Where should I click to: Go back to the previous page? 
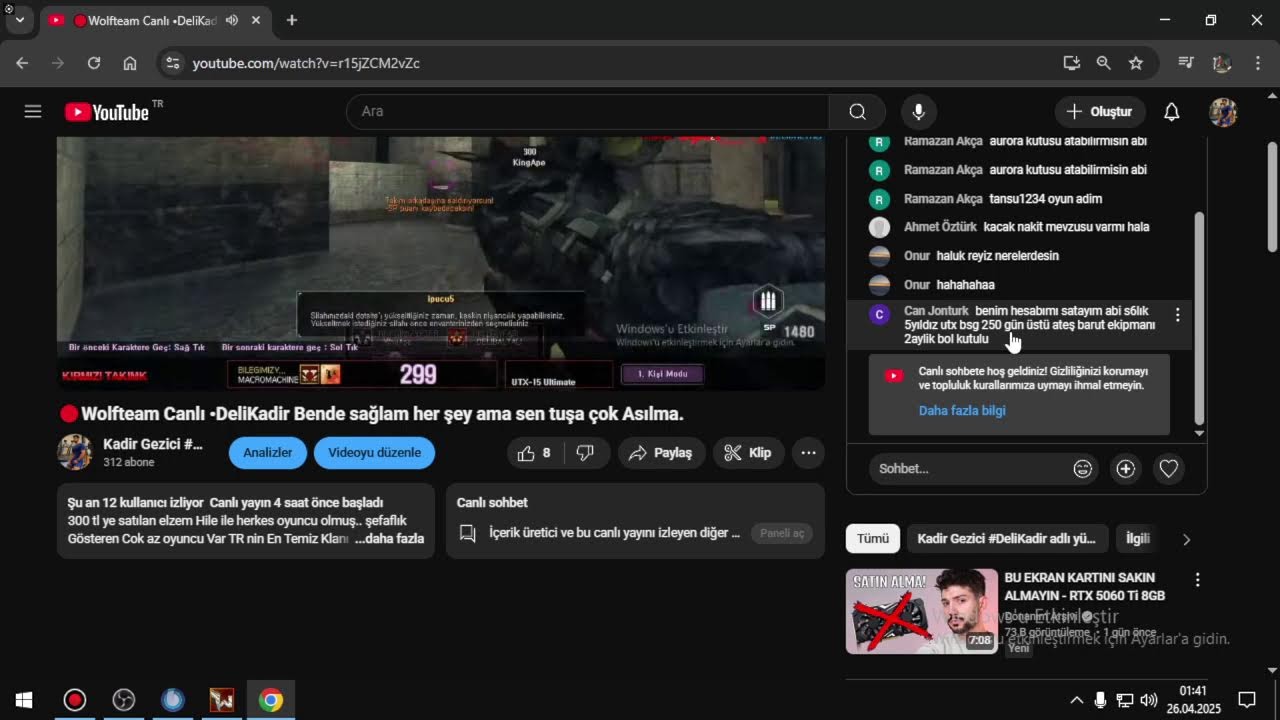(x=22, y=63)
